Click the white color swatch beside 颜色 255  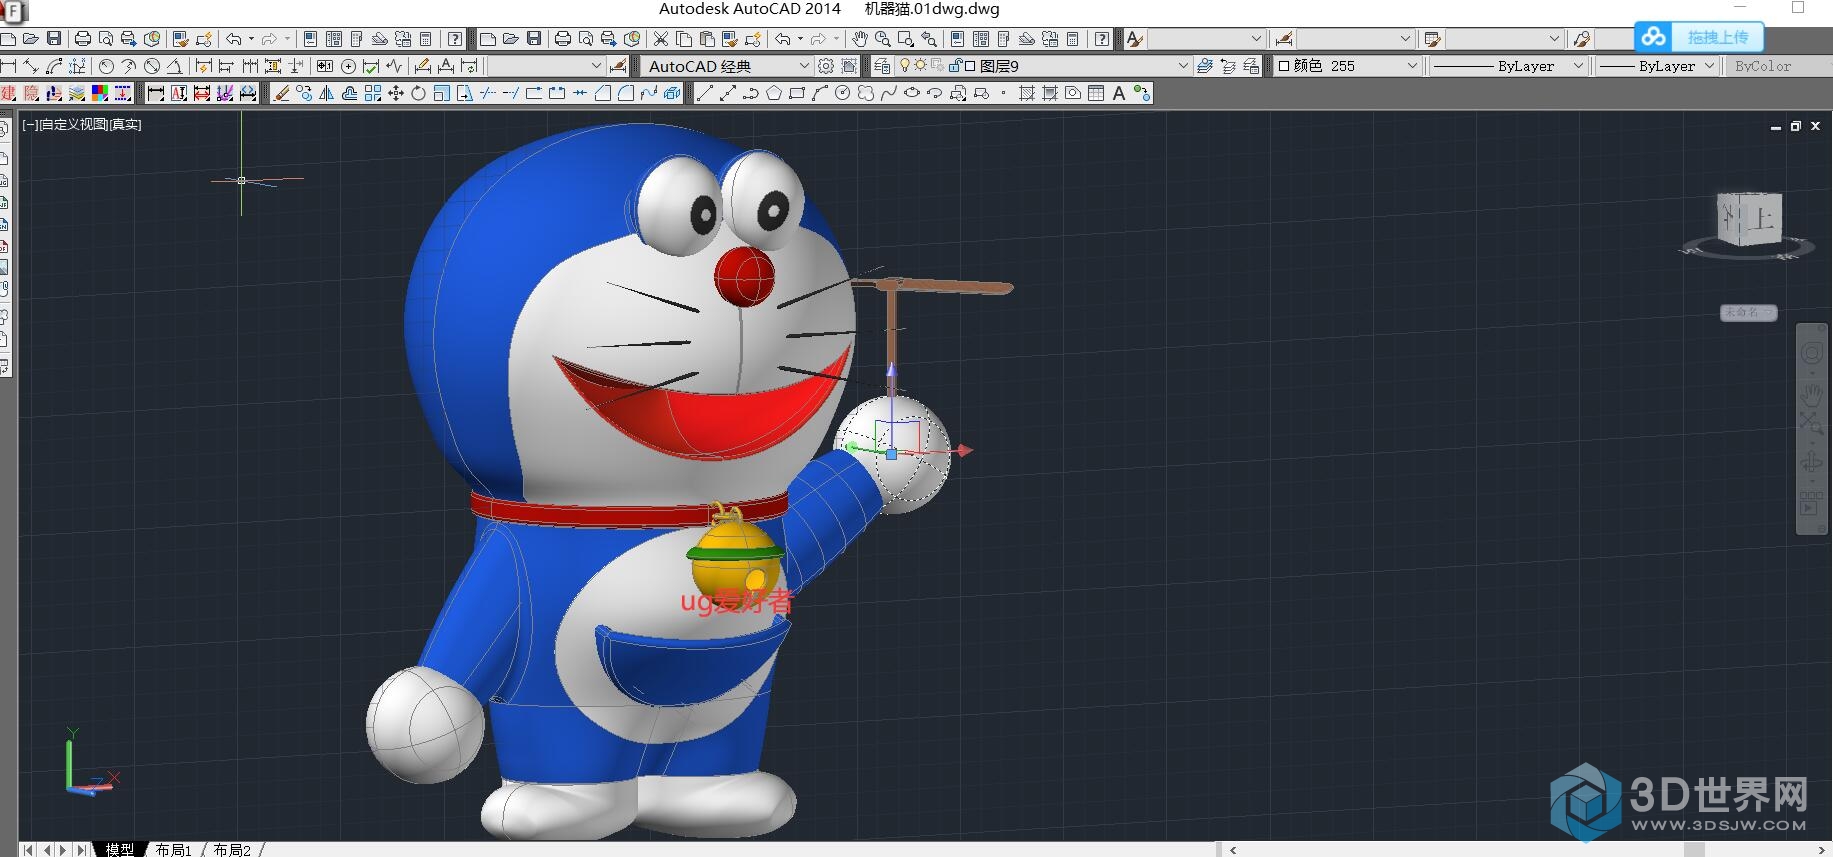click(x=1284, y=66)
